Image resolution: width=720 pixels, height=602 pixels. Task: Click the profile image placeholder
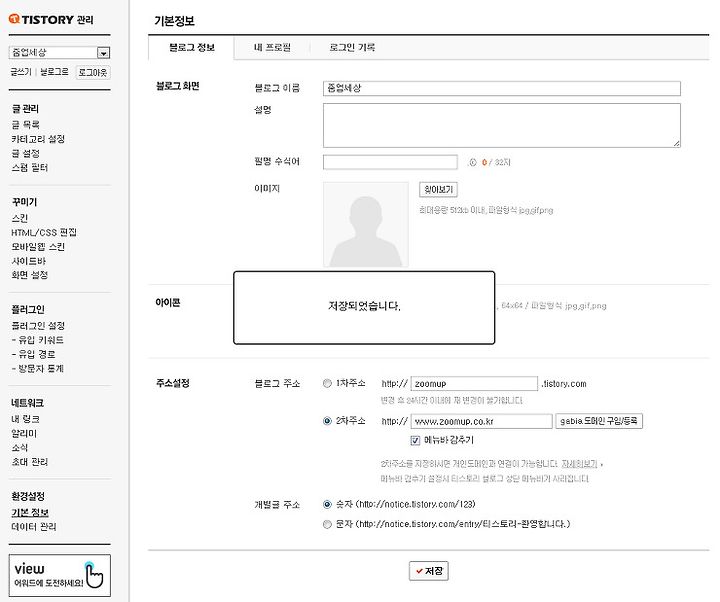pyautogui.click(x=366, y=225)
